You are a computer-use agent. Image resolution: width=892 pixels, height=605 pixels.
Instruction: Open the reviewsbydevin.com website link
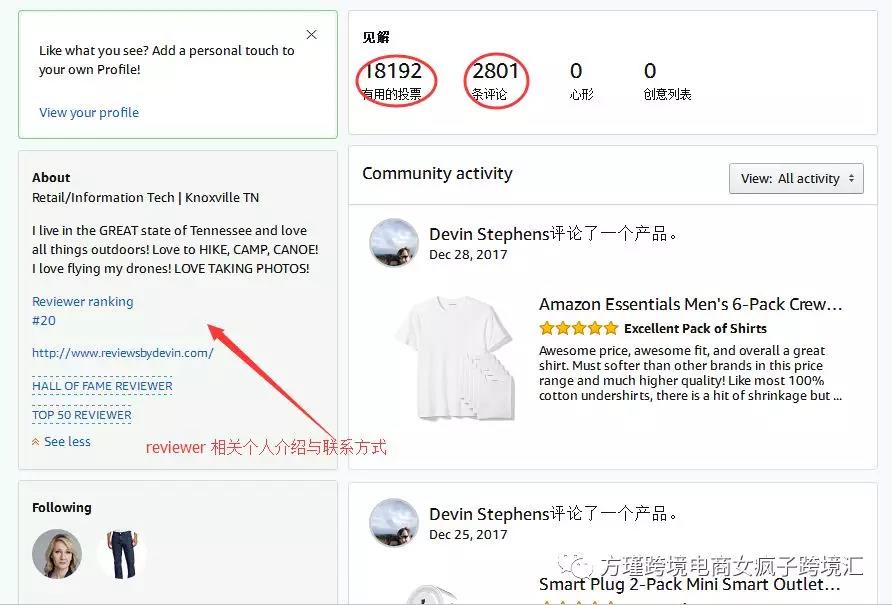pyautogui.click(x=122, y=353)
